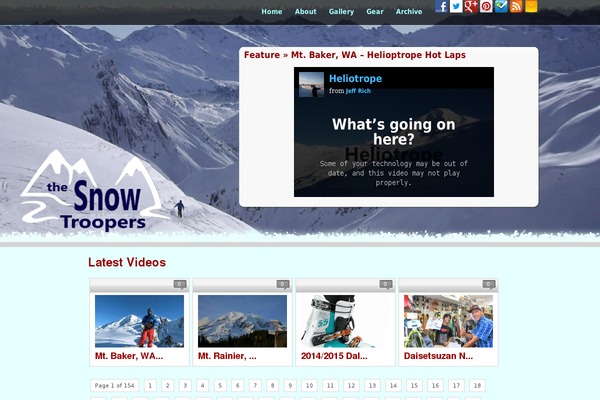Click the 'Latest Videos' heading
This screenshot has height=400, width=600.
[x=127, y=262]
